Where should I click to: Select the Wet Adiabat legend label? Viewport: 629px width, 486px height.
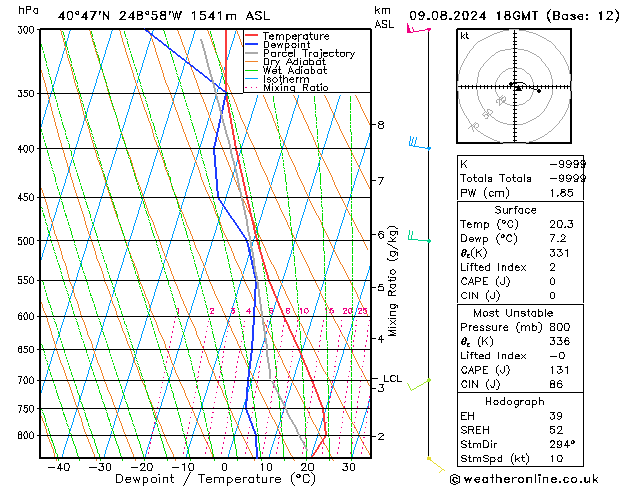click(x=295, y=70)
